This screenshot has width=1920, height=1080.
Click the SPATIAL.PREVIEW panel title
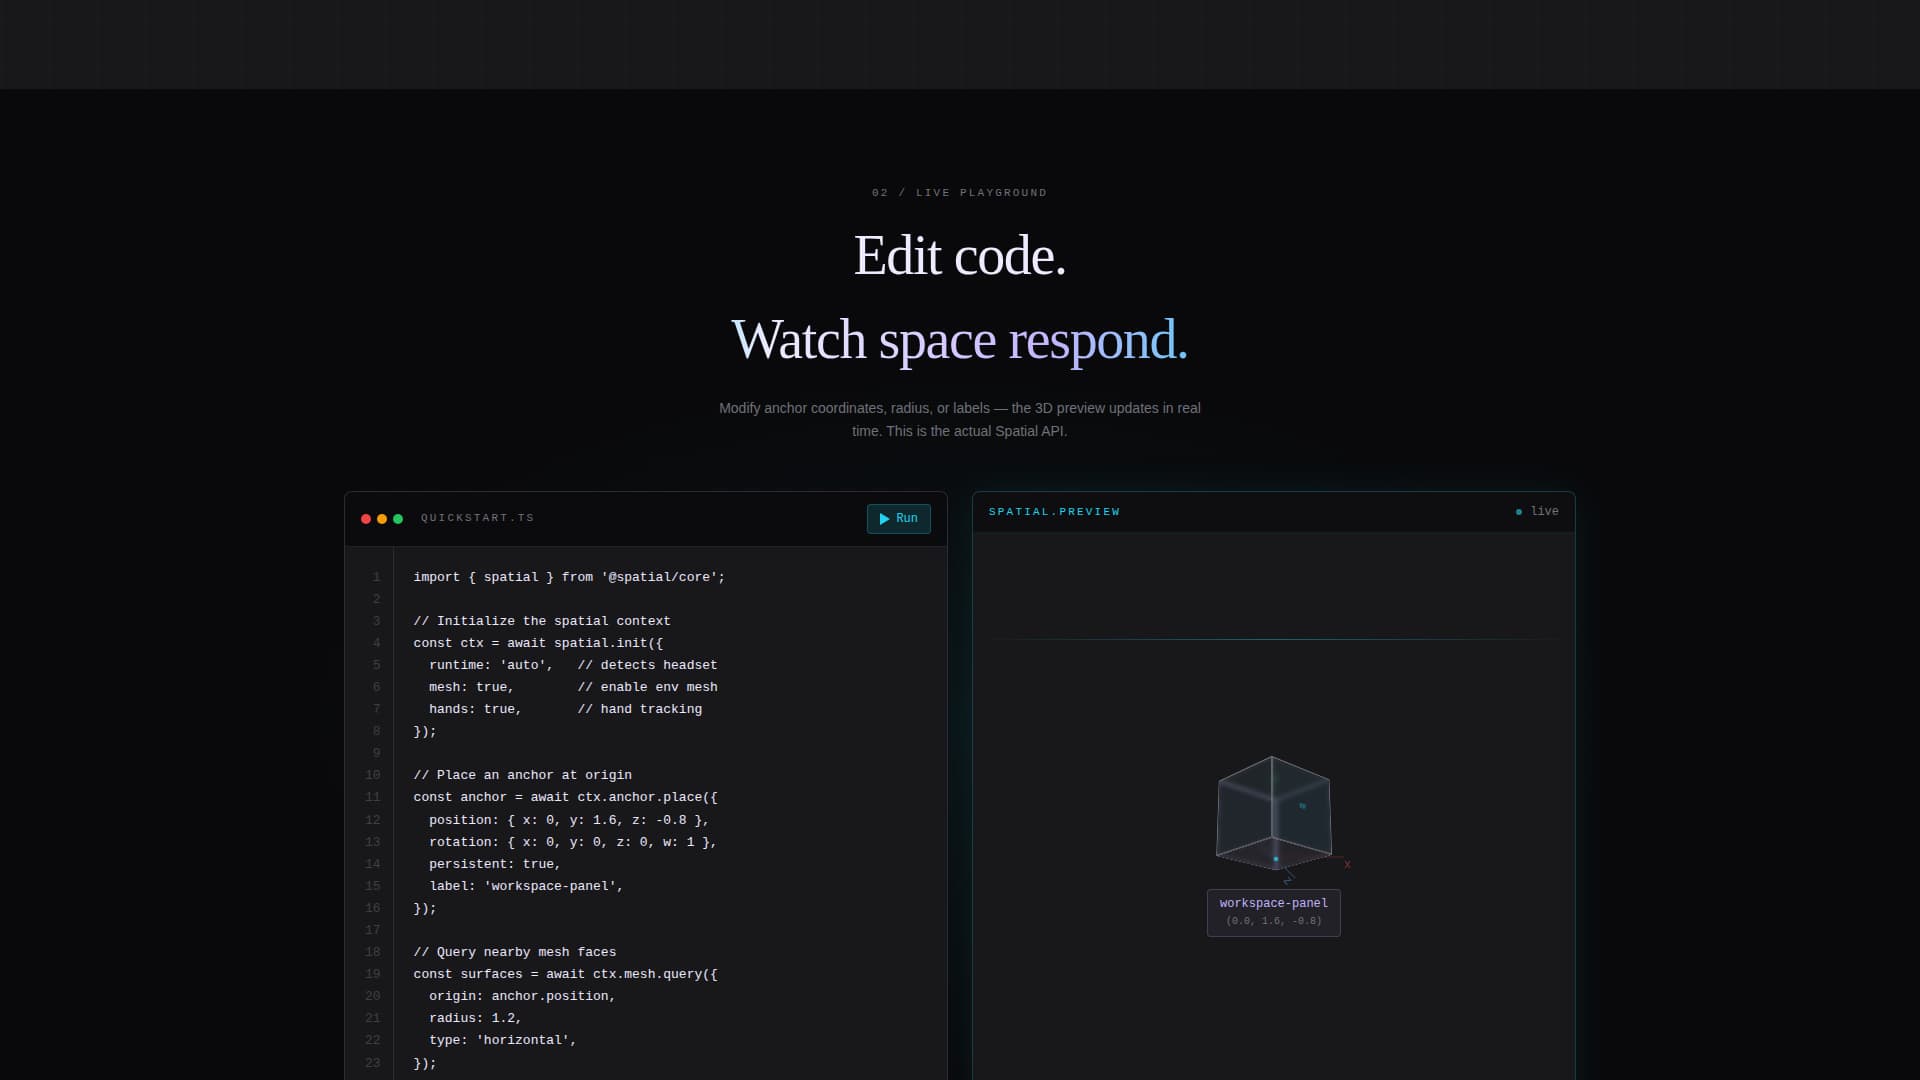[x=1054, y=512]
